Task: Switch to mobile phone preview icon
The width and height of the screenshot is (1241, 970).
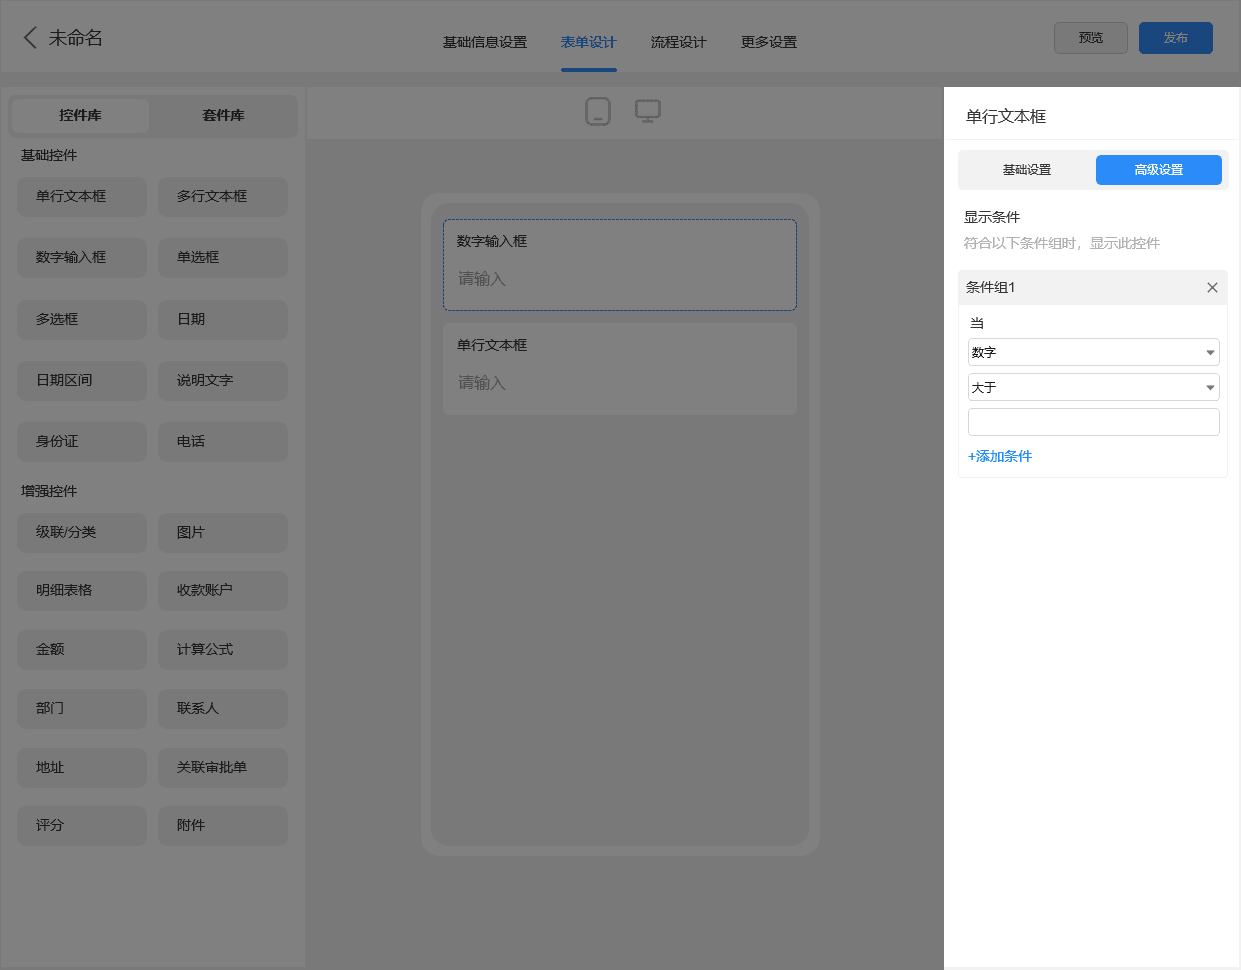Action: tap(598, 111)
